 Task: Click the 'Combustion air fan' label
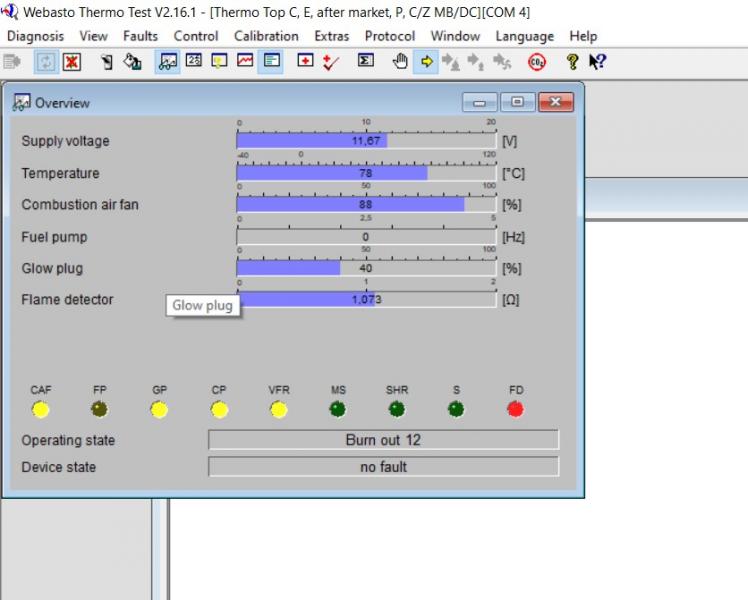pyautogui.click(x=80, y=205)
